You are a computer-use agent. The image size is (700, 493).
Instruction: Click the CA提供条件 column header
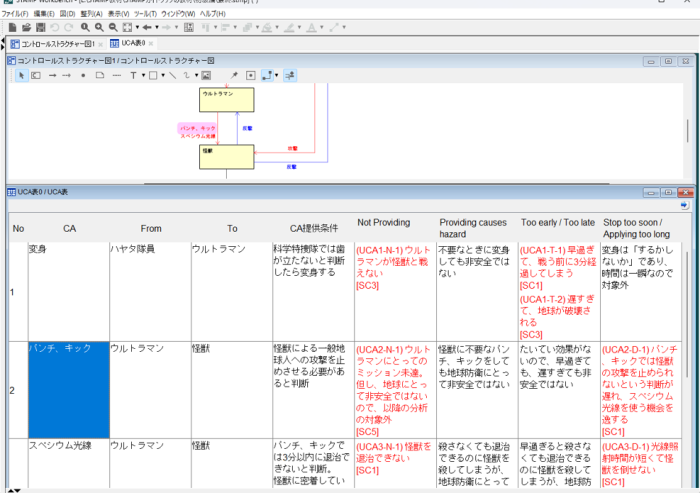[313, 229]
